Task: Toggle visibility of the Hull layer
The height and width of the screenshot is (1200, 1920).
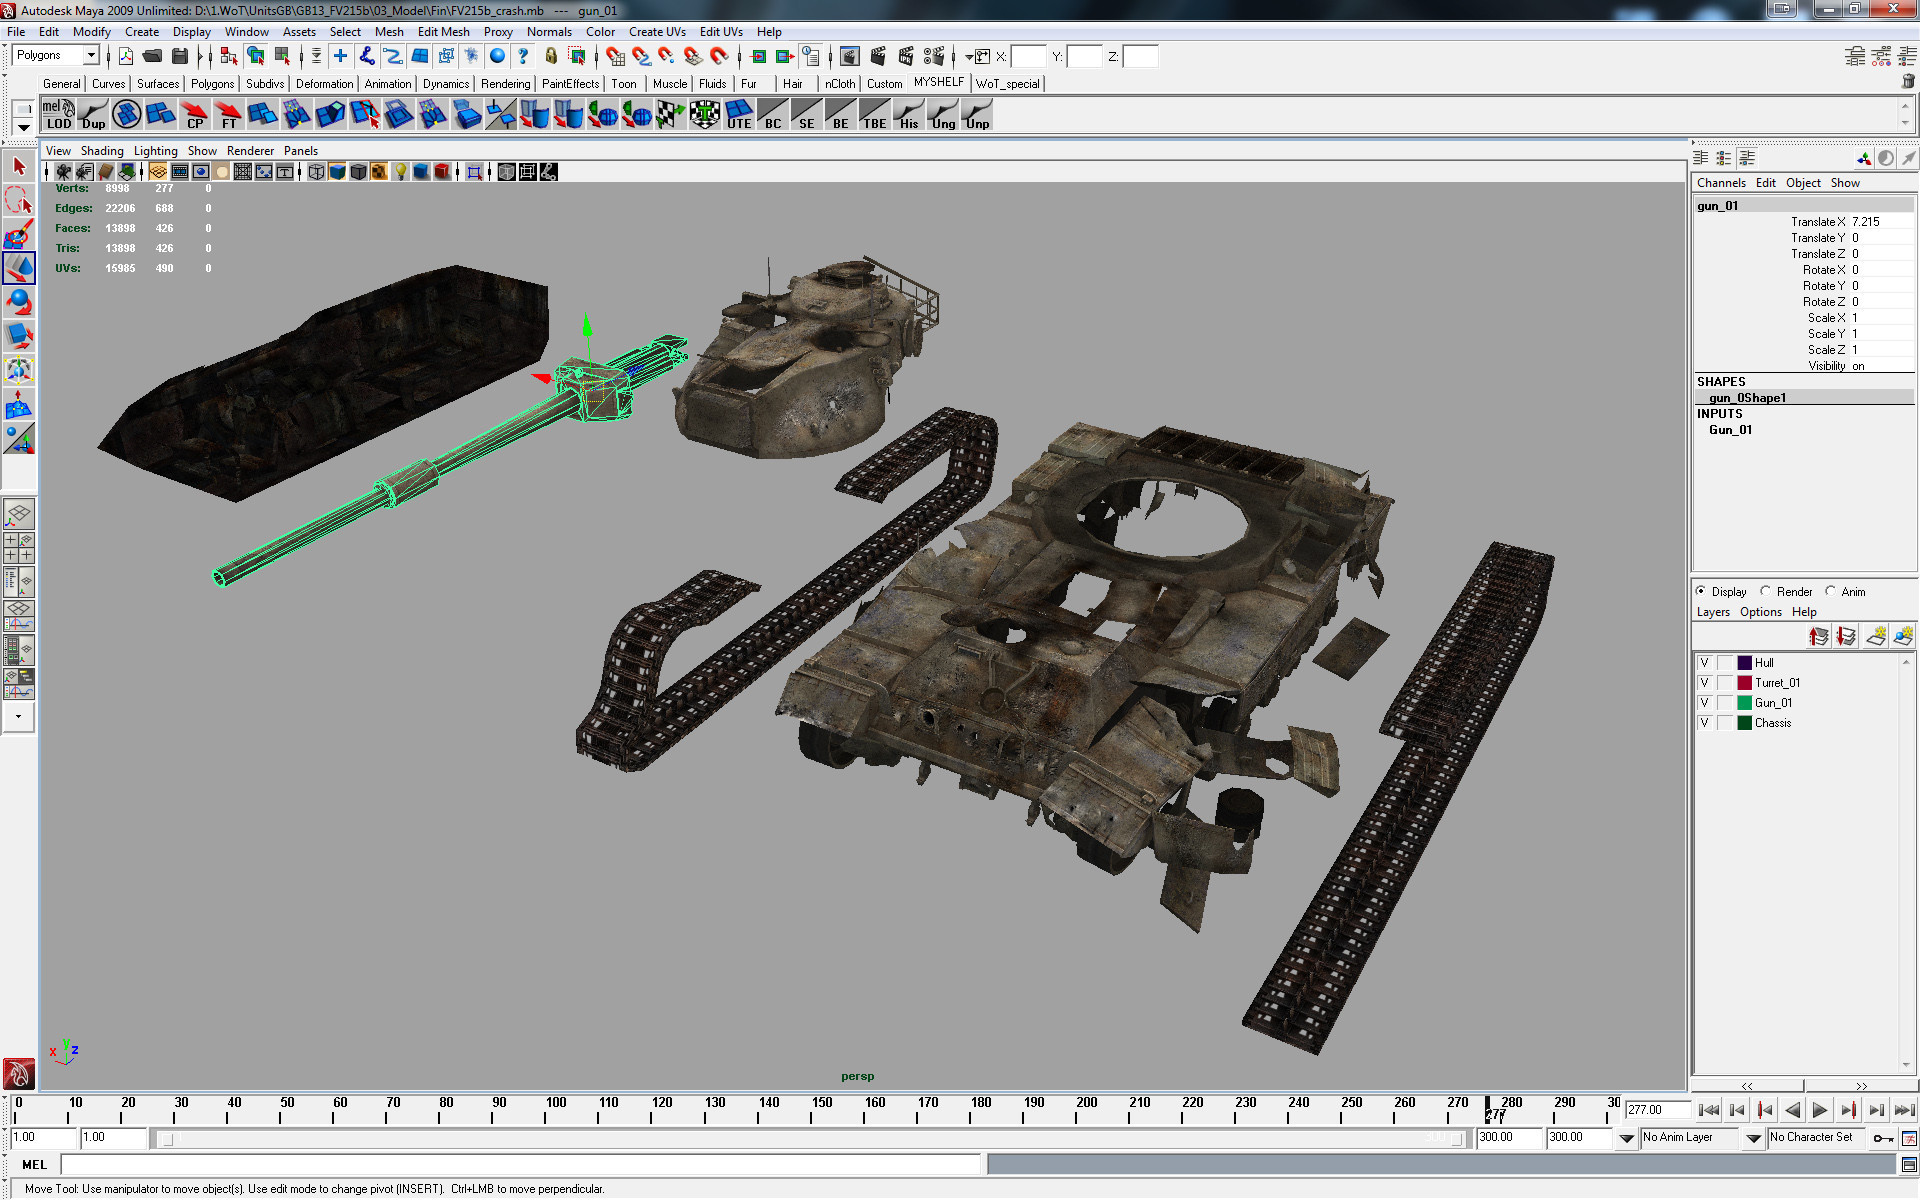Action: 1704,663
